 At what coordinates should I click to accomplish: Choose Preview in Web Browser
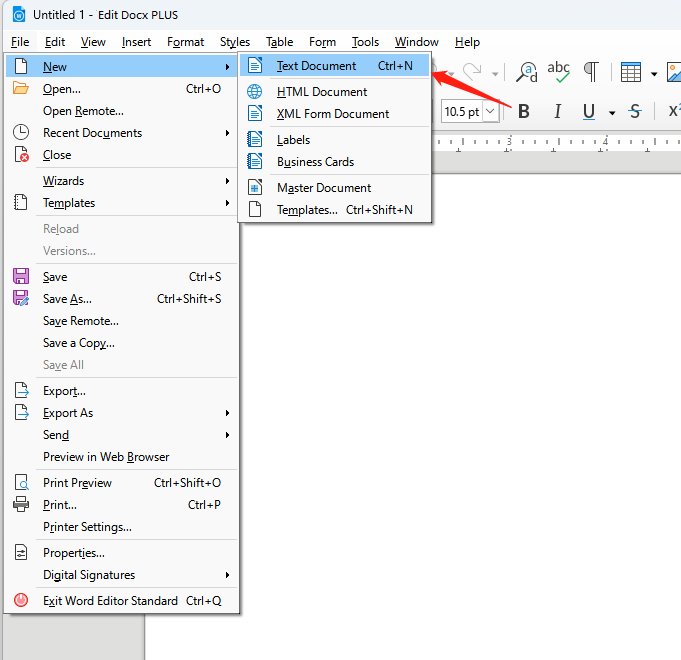pyautogui.click(x=122, y=457)
